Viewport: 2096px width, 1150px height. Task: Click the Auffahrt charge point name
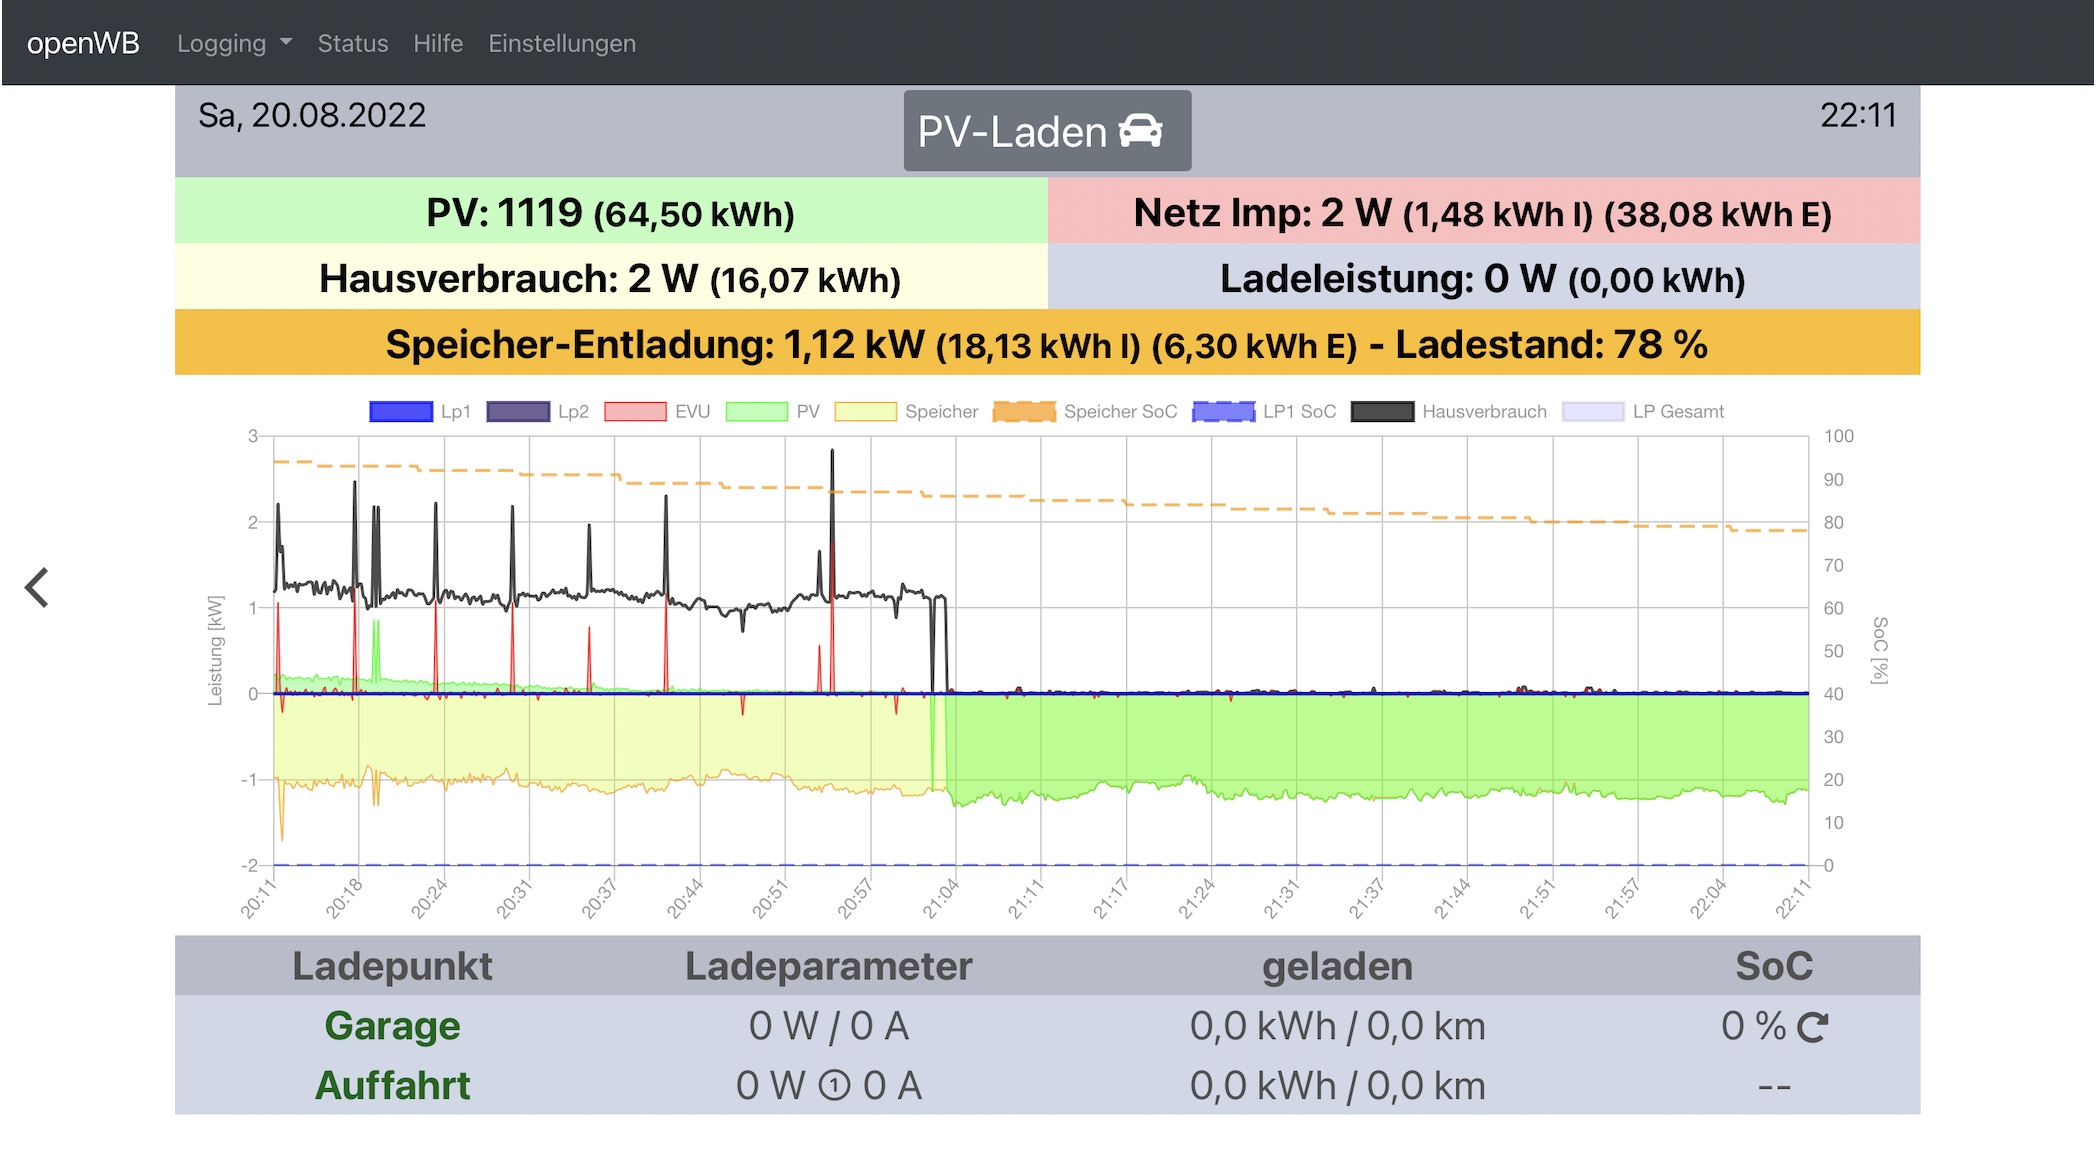tap(392, 1086)
